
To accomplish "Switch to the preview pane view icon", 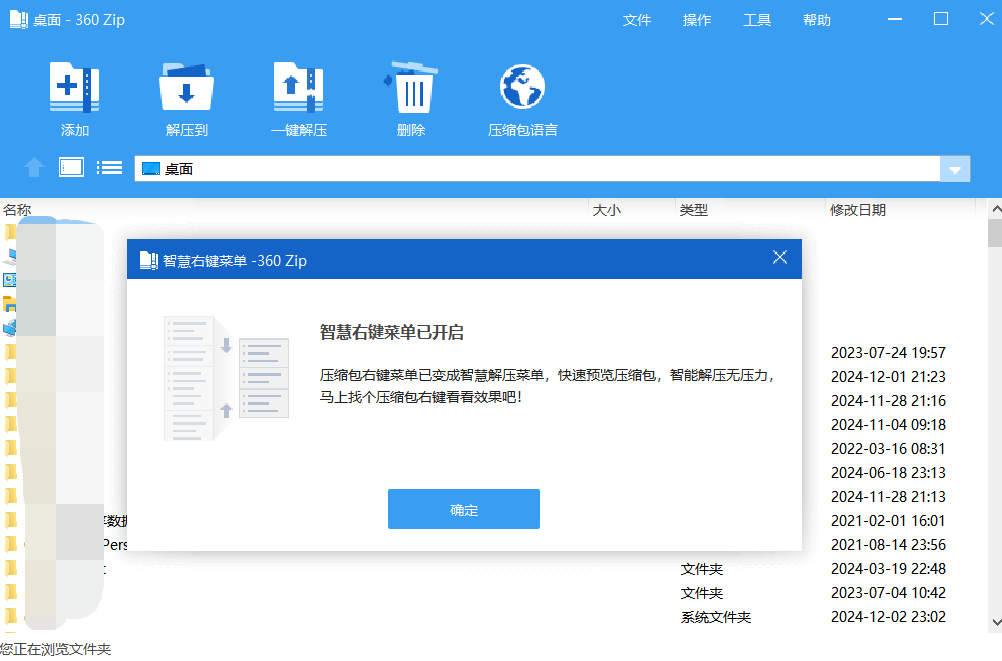I will pos(72,167).
